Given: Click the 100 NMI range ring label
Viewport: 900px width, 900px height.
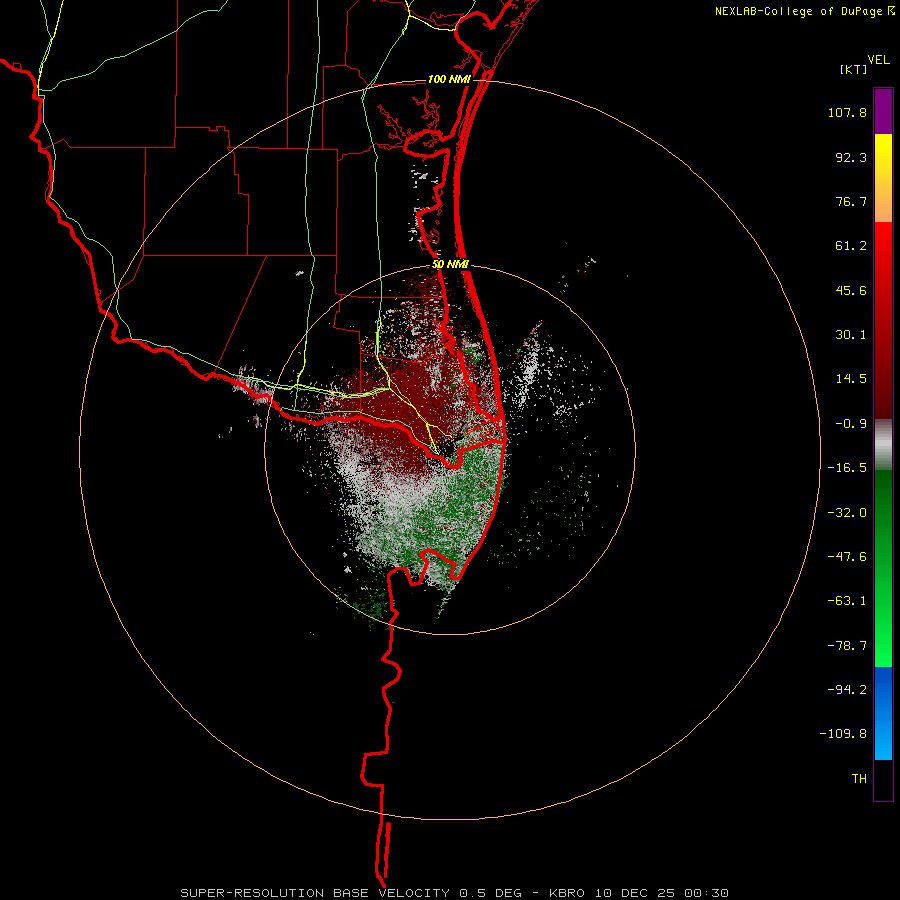Looking at the screenshot, I should [x=449, y=79].
